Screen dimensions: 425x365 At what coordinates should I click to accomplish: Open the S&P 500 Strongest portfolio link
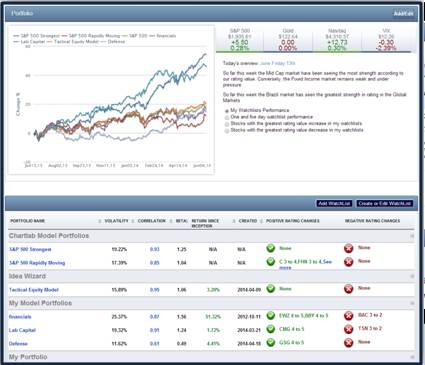(30, 249)
